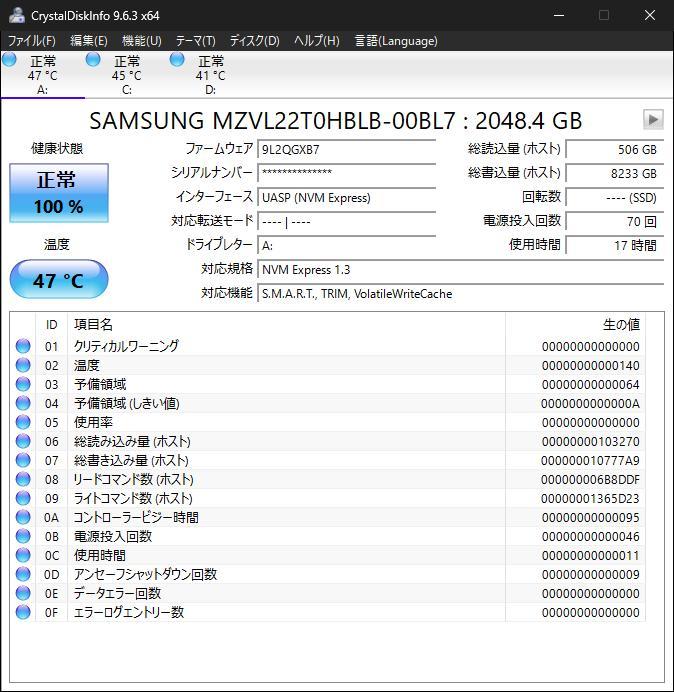Click status orb for row 0D アンセーフシャットダウン回数
The image size is (674, 692).
(23, 574)
